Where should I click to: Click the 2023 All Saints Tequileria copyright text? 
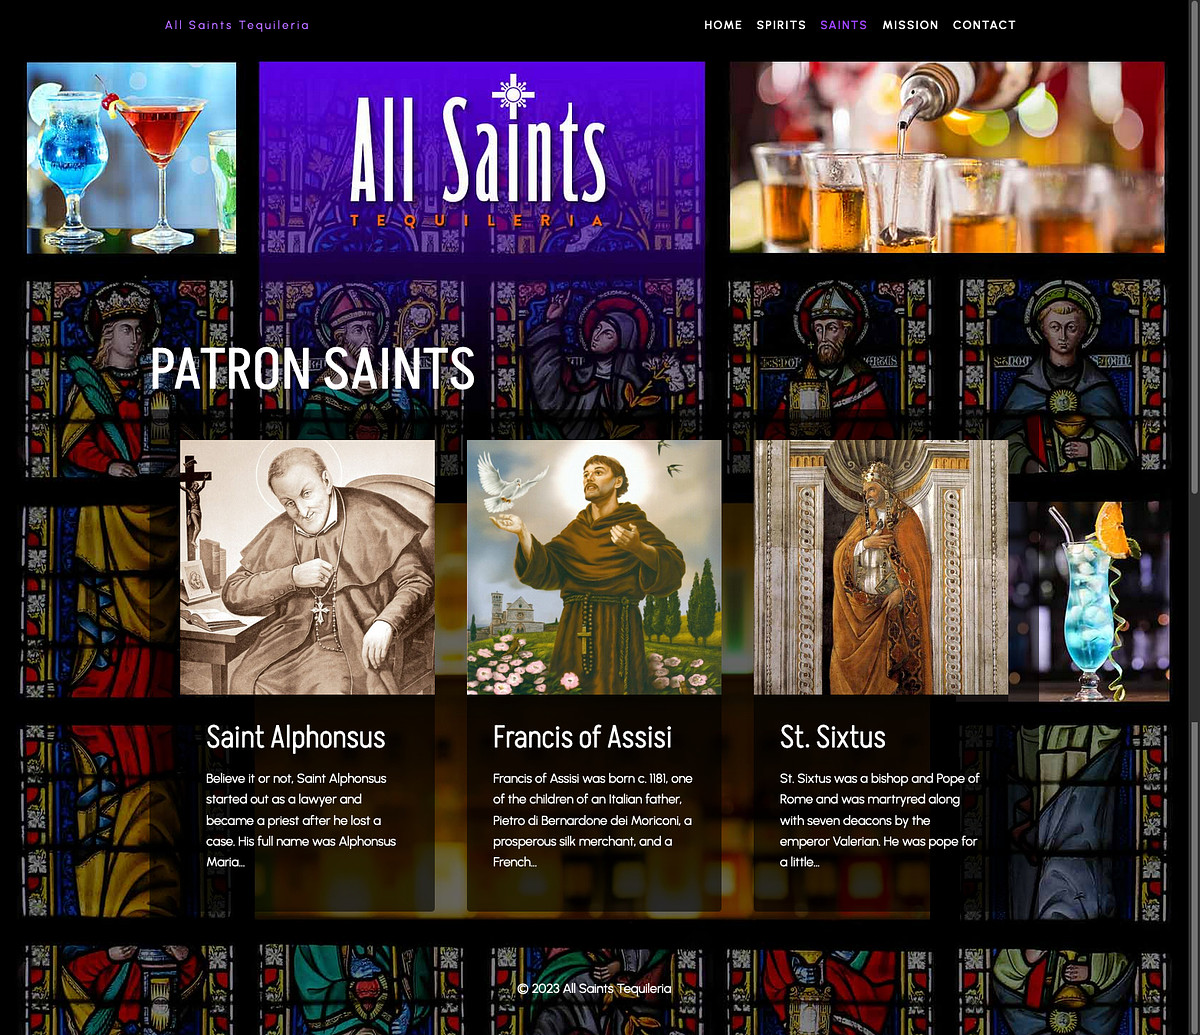click(x=594, y=988)
